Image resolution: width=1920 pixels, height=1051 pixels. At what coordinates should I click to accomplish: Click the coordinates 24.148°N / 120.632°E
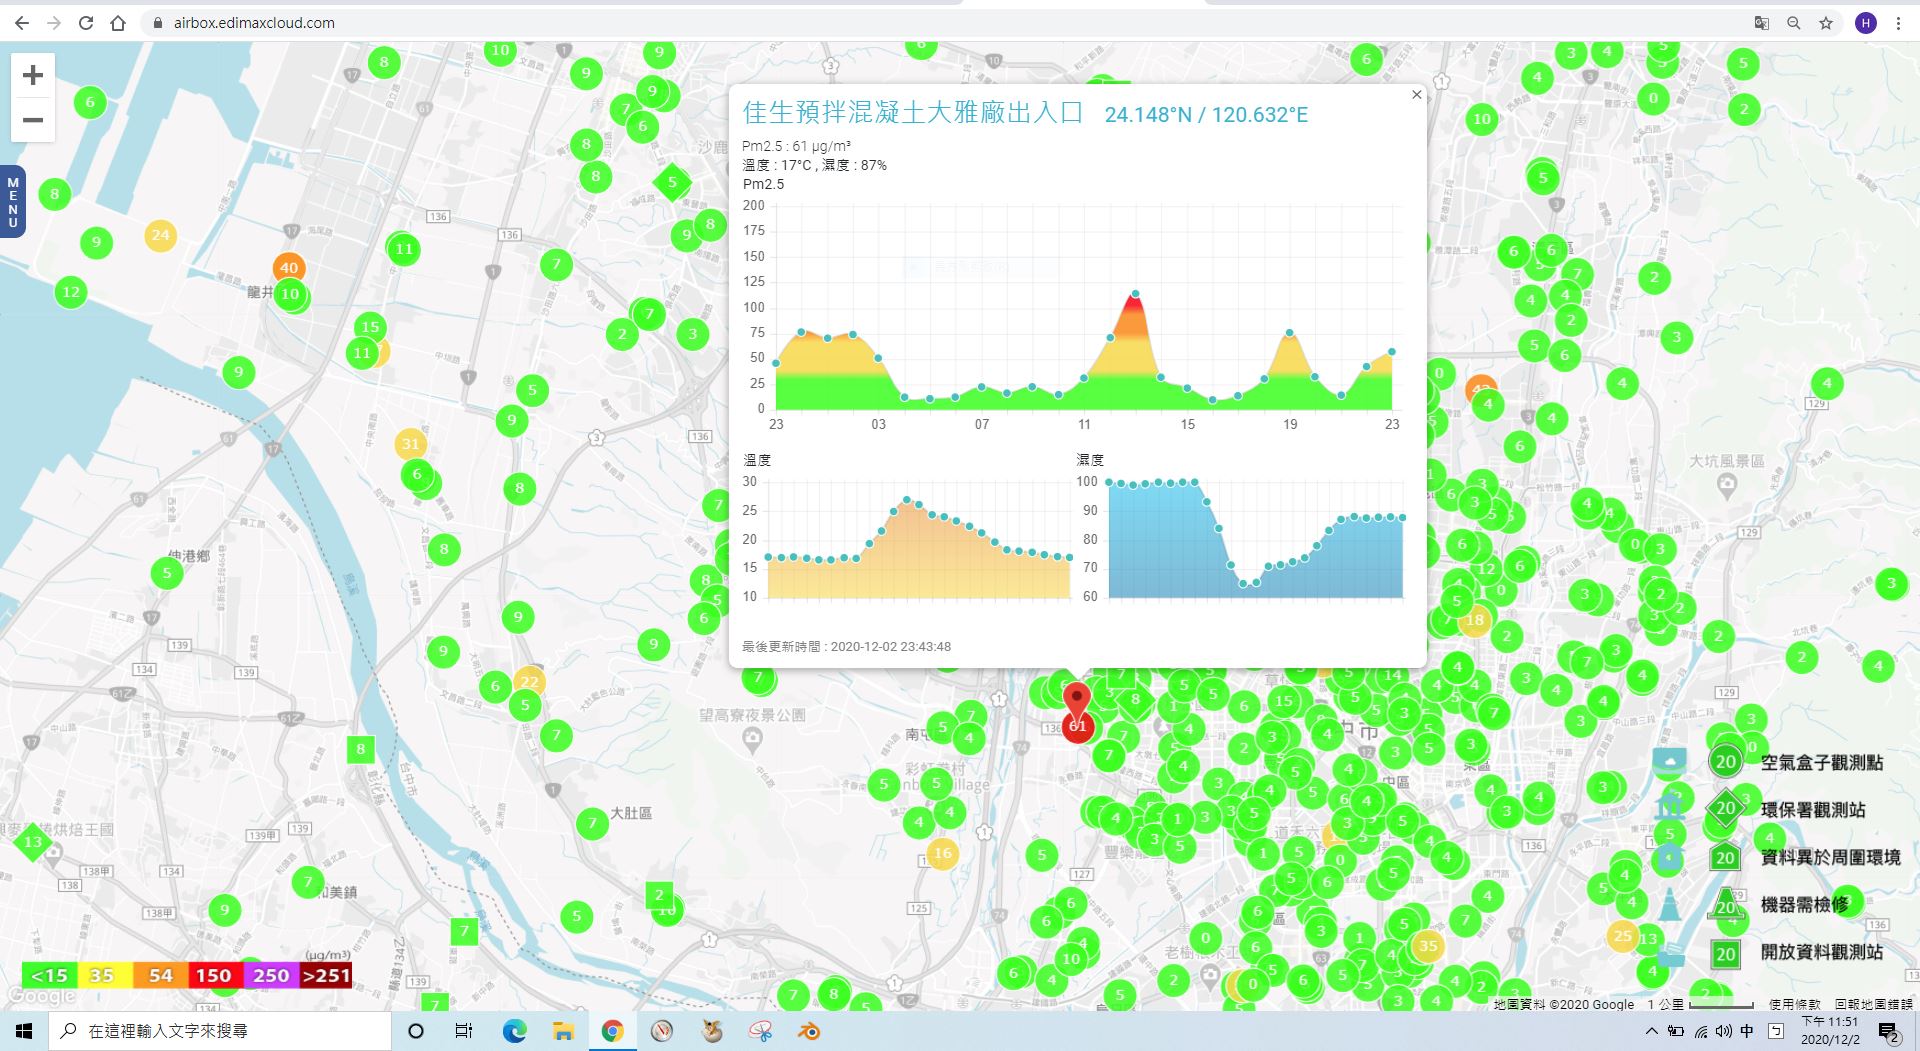point(1206,115)
